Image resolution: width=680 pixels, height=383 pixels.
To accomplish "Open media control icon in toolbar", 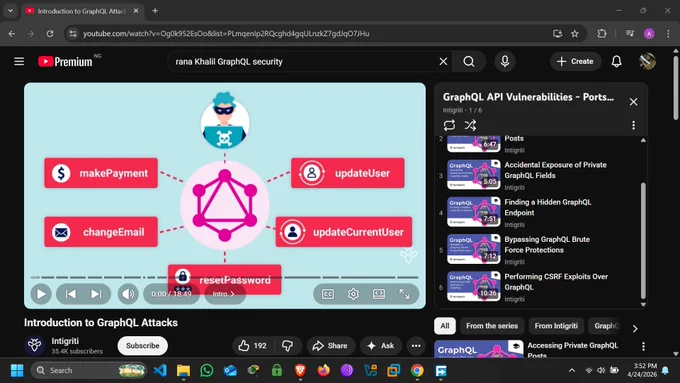I will tap(630, 33).
